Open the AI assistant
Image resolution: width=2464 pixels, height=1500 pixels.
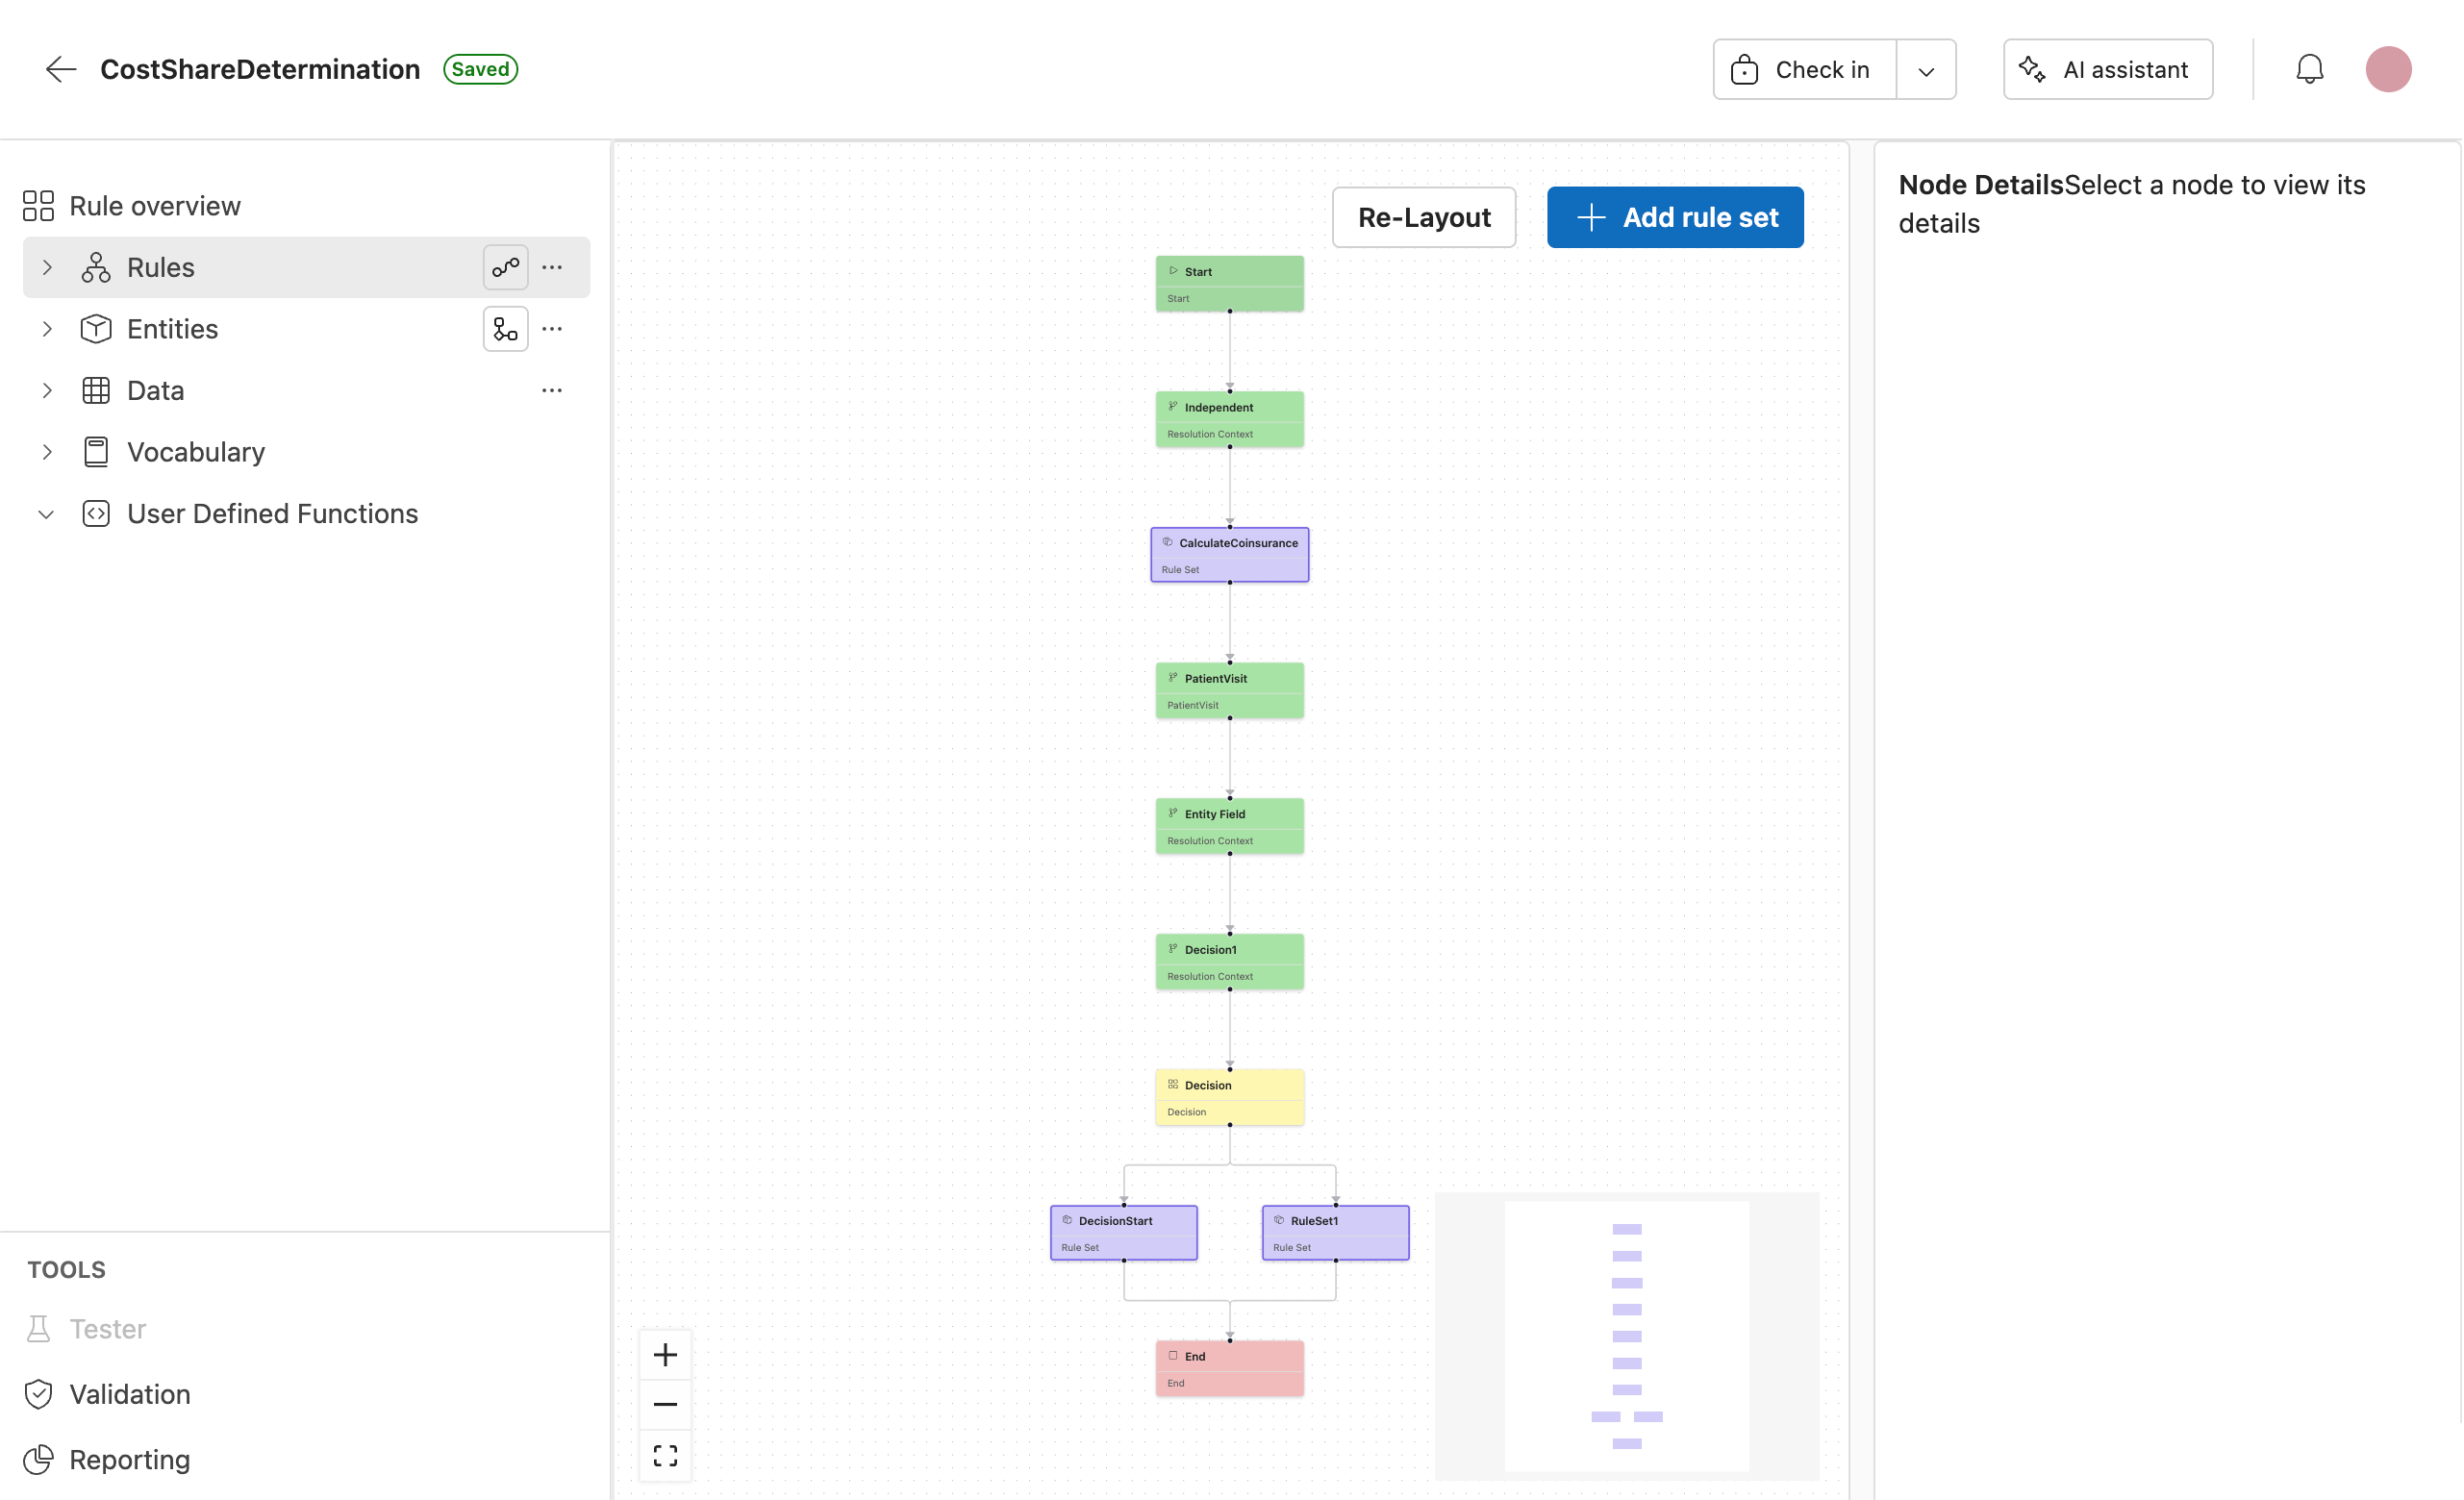pos(2107,69)
